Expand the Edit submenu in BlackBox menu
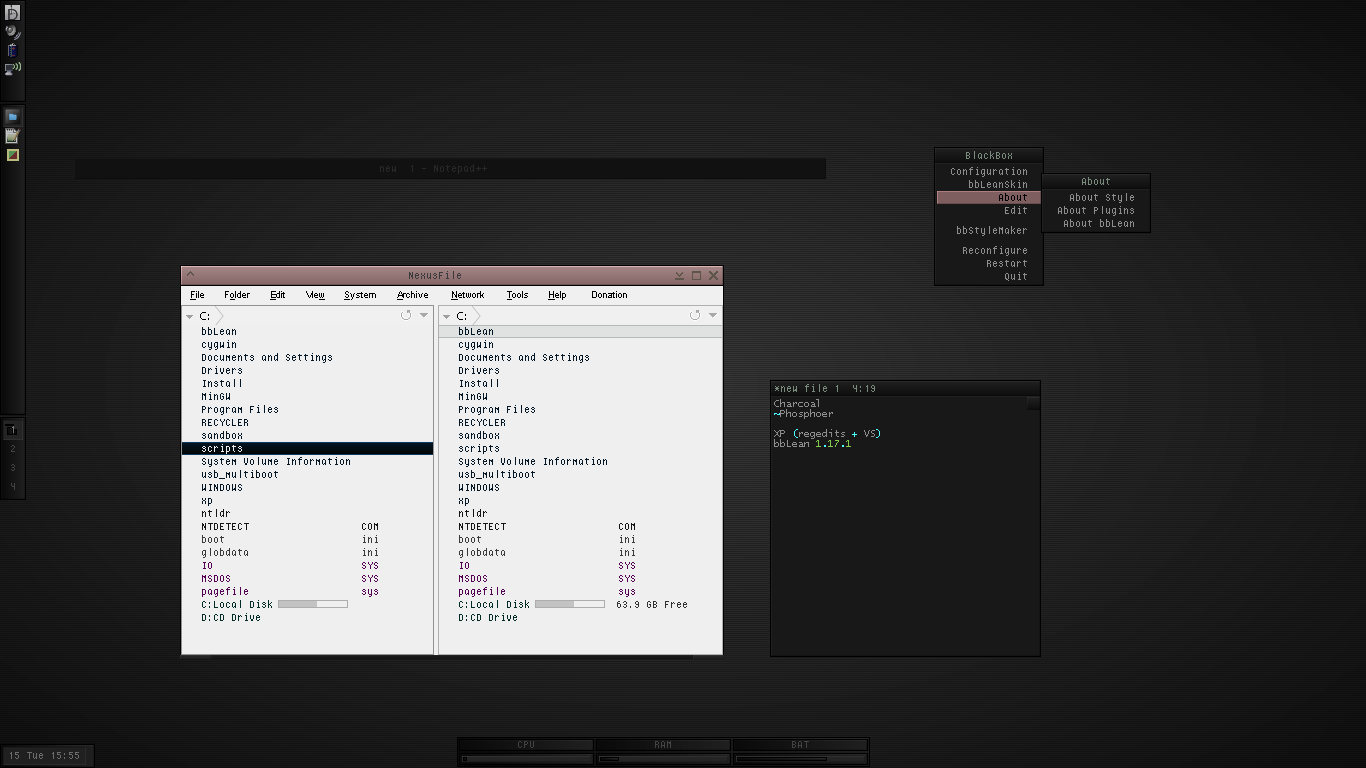Image resolution: width=1366 pixels, height=768 pixels. click(x=989, y=211)
